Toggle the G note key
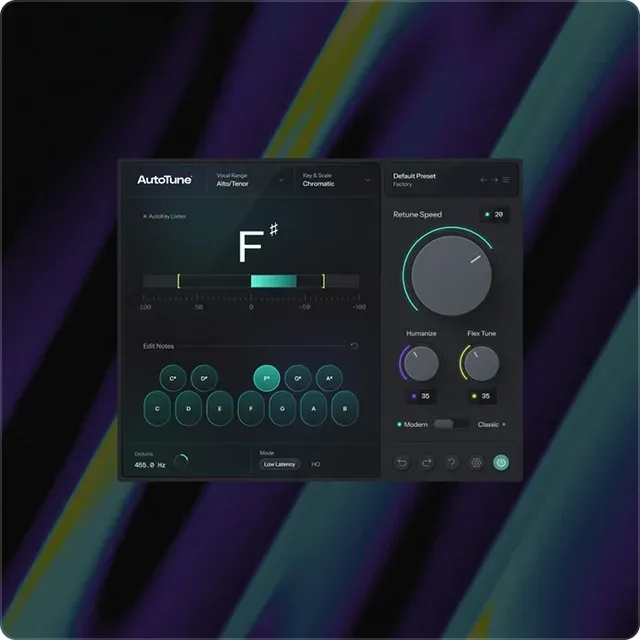 pos(282,409)
